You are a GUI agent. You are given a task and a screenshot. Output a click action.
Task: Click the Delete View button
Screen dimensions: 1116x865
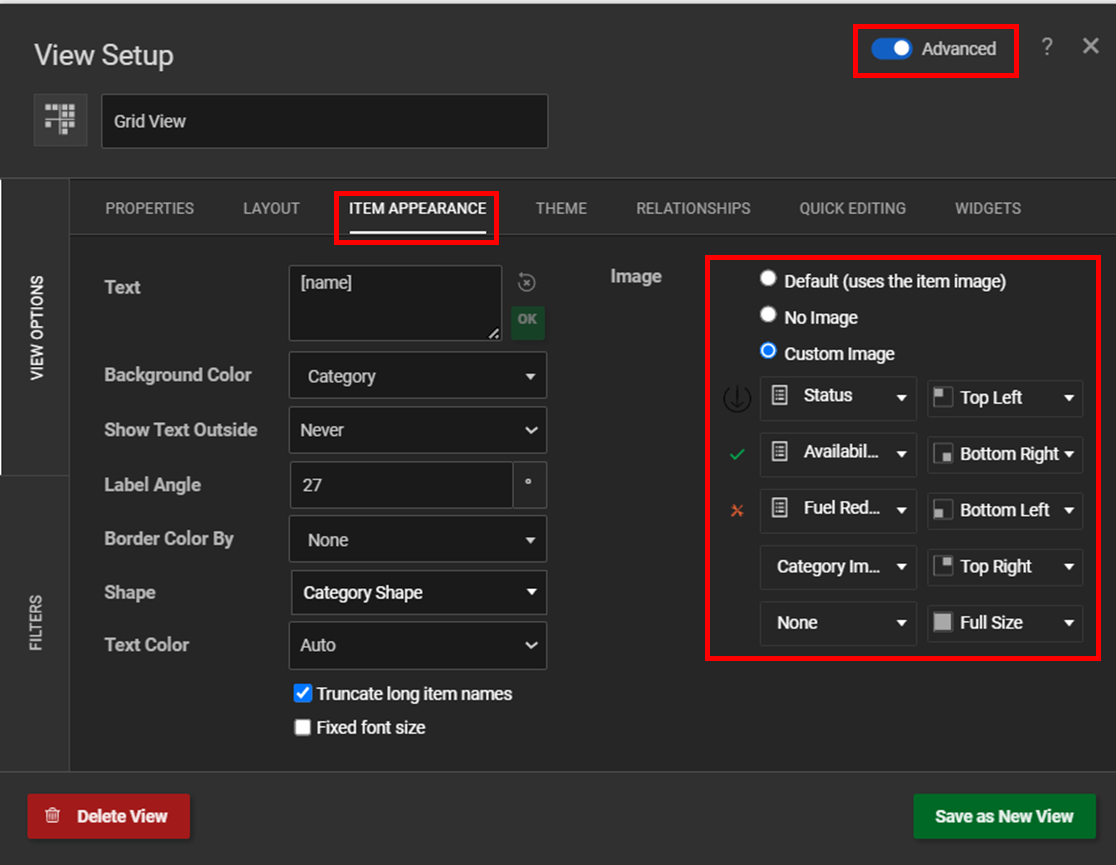tap(109, 816)
